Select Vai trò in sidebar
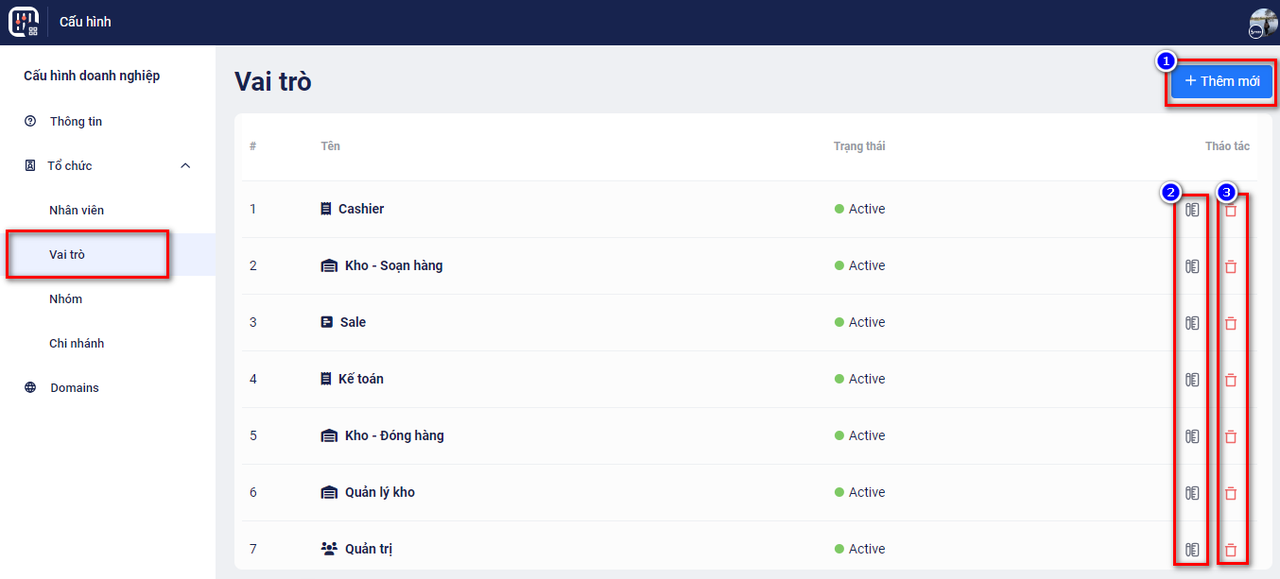This screenshot has height=579, width=1280. [x=67, y=255]
